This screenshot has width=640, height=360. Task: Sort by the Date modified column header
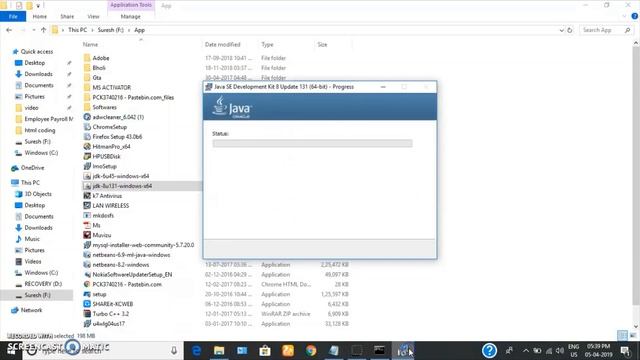coord(223,44)
